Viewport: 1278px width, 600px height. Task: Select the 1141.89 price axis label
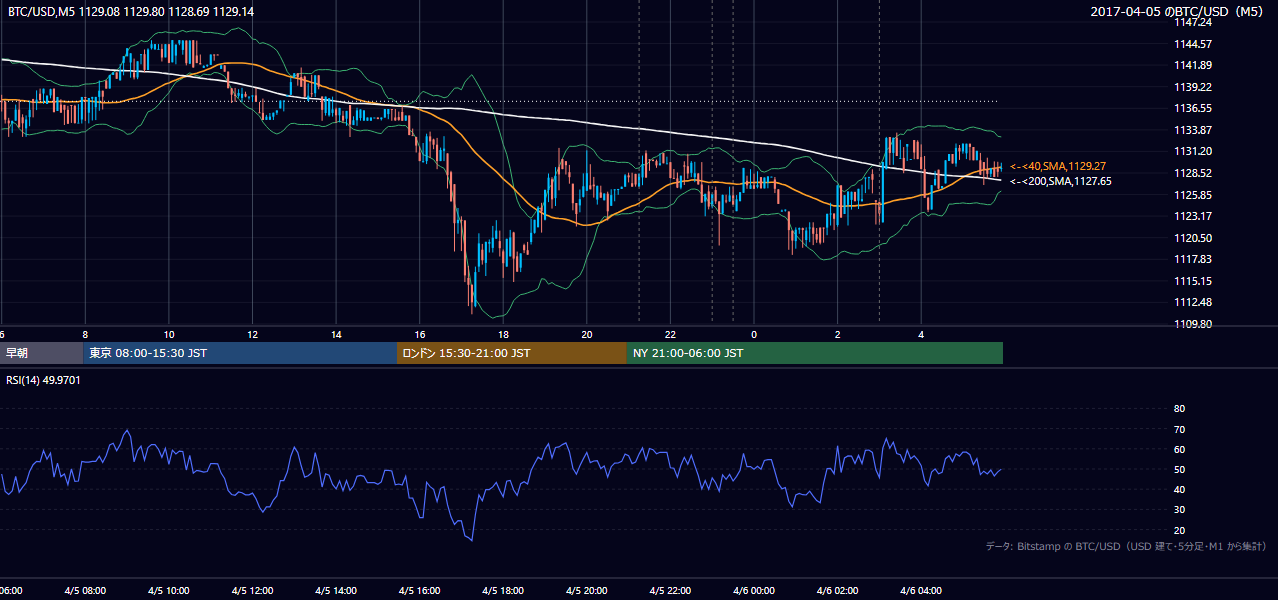click(x=1194, y=65)
